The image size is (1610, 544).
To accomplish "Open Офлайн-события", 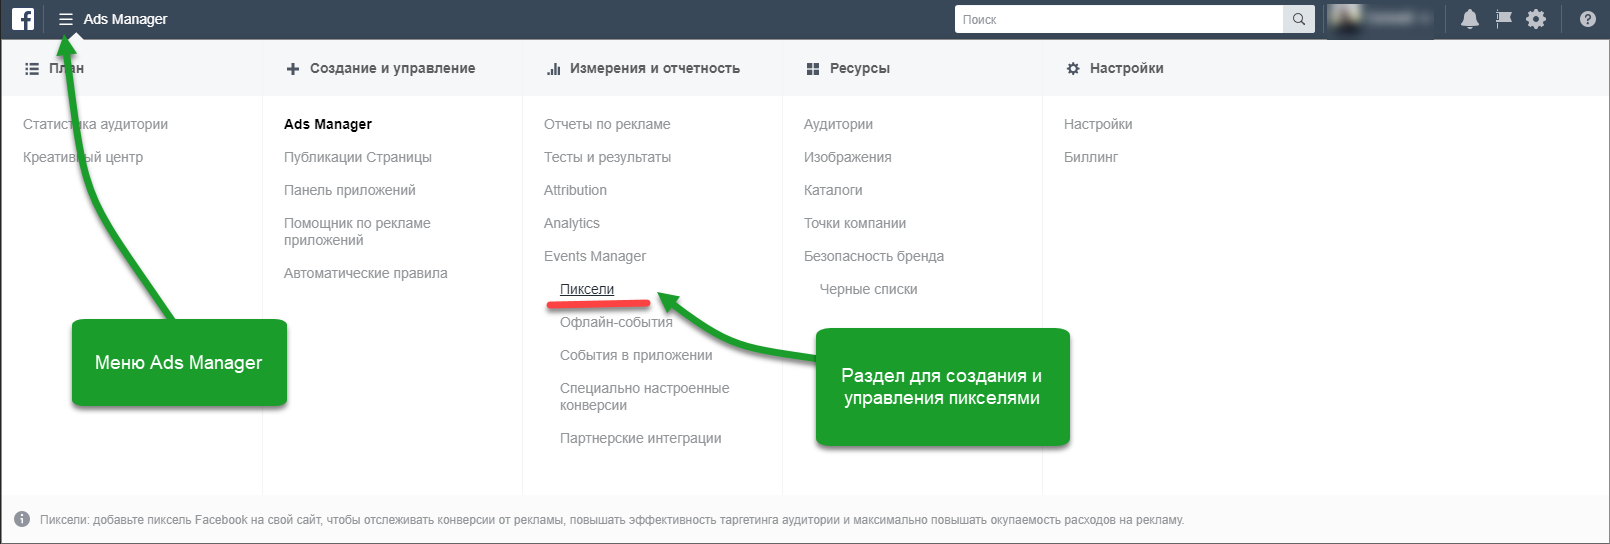I will (x=616, y=322).
